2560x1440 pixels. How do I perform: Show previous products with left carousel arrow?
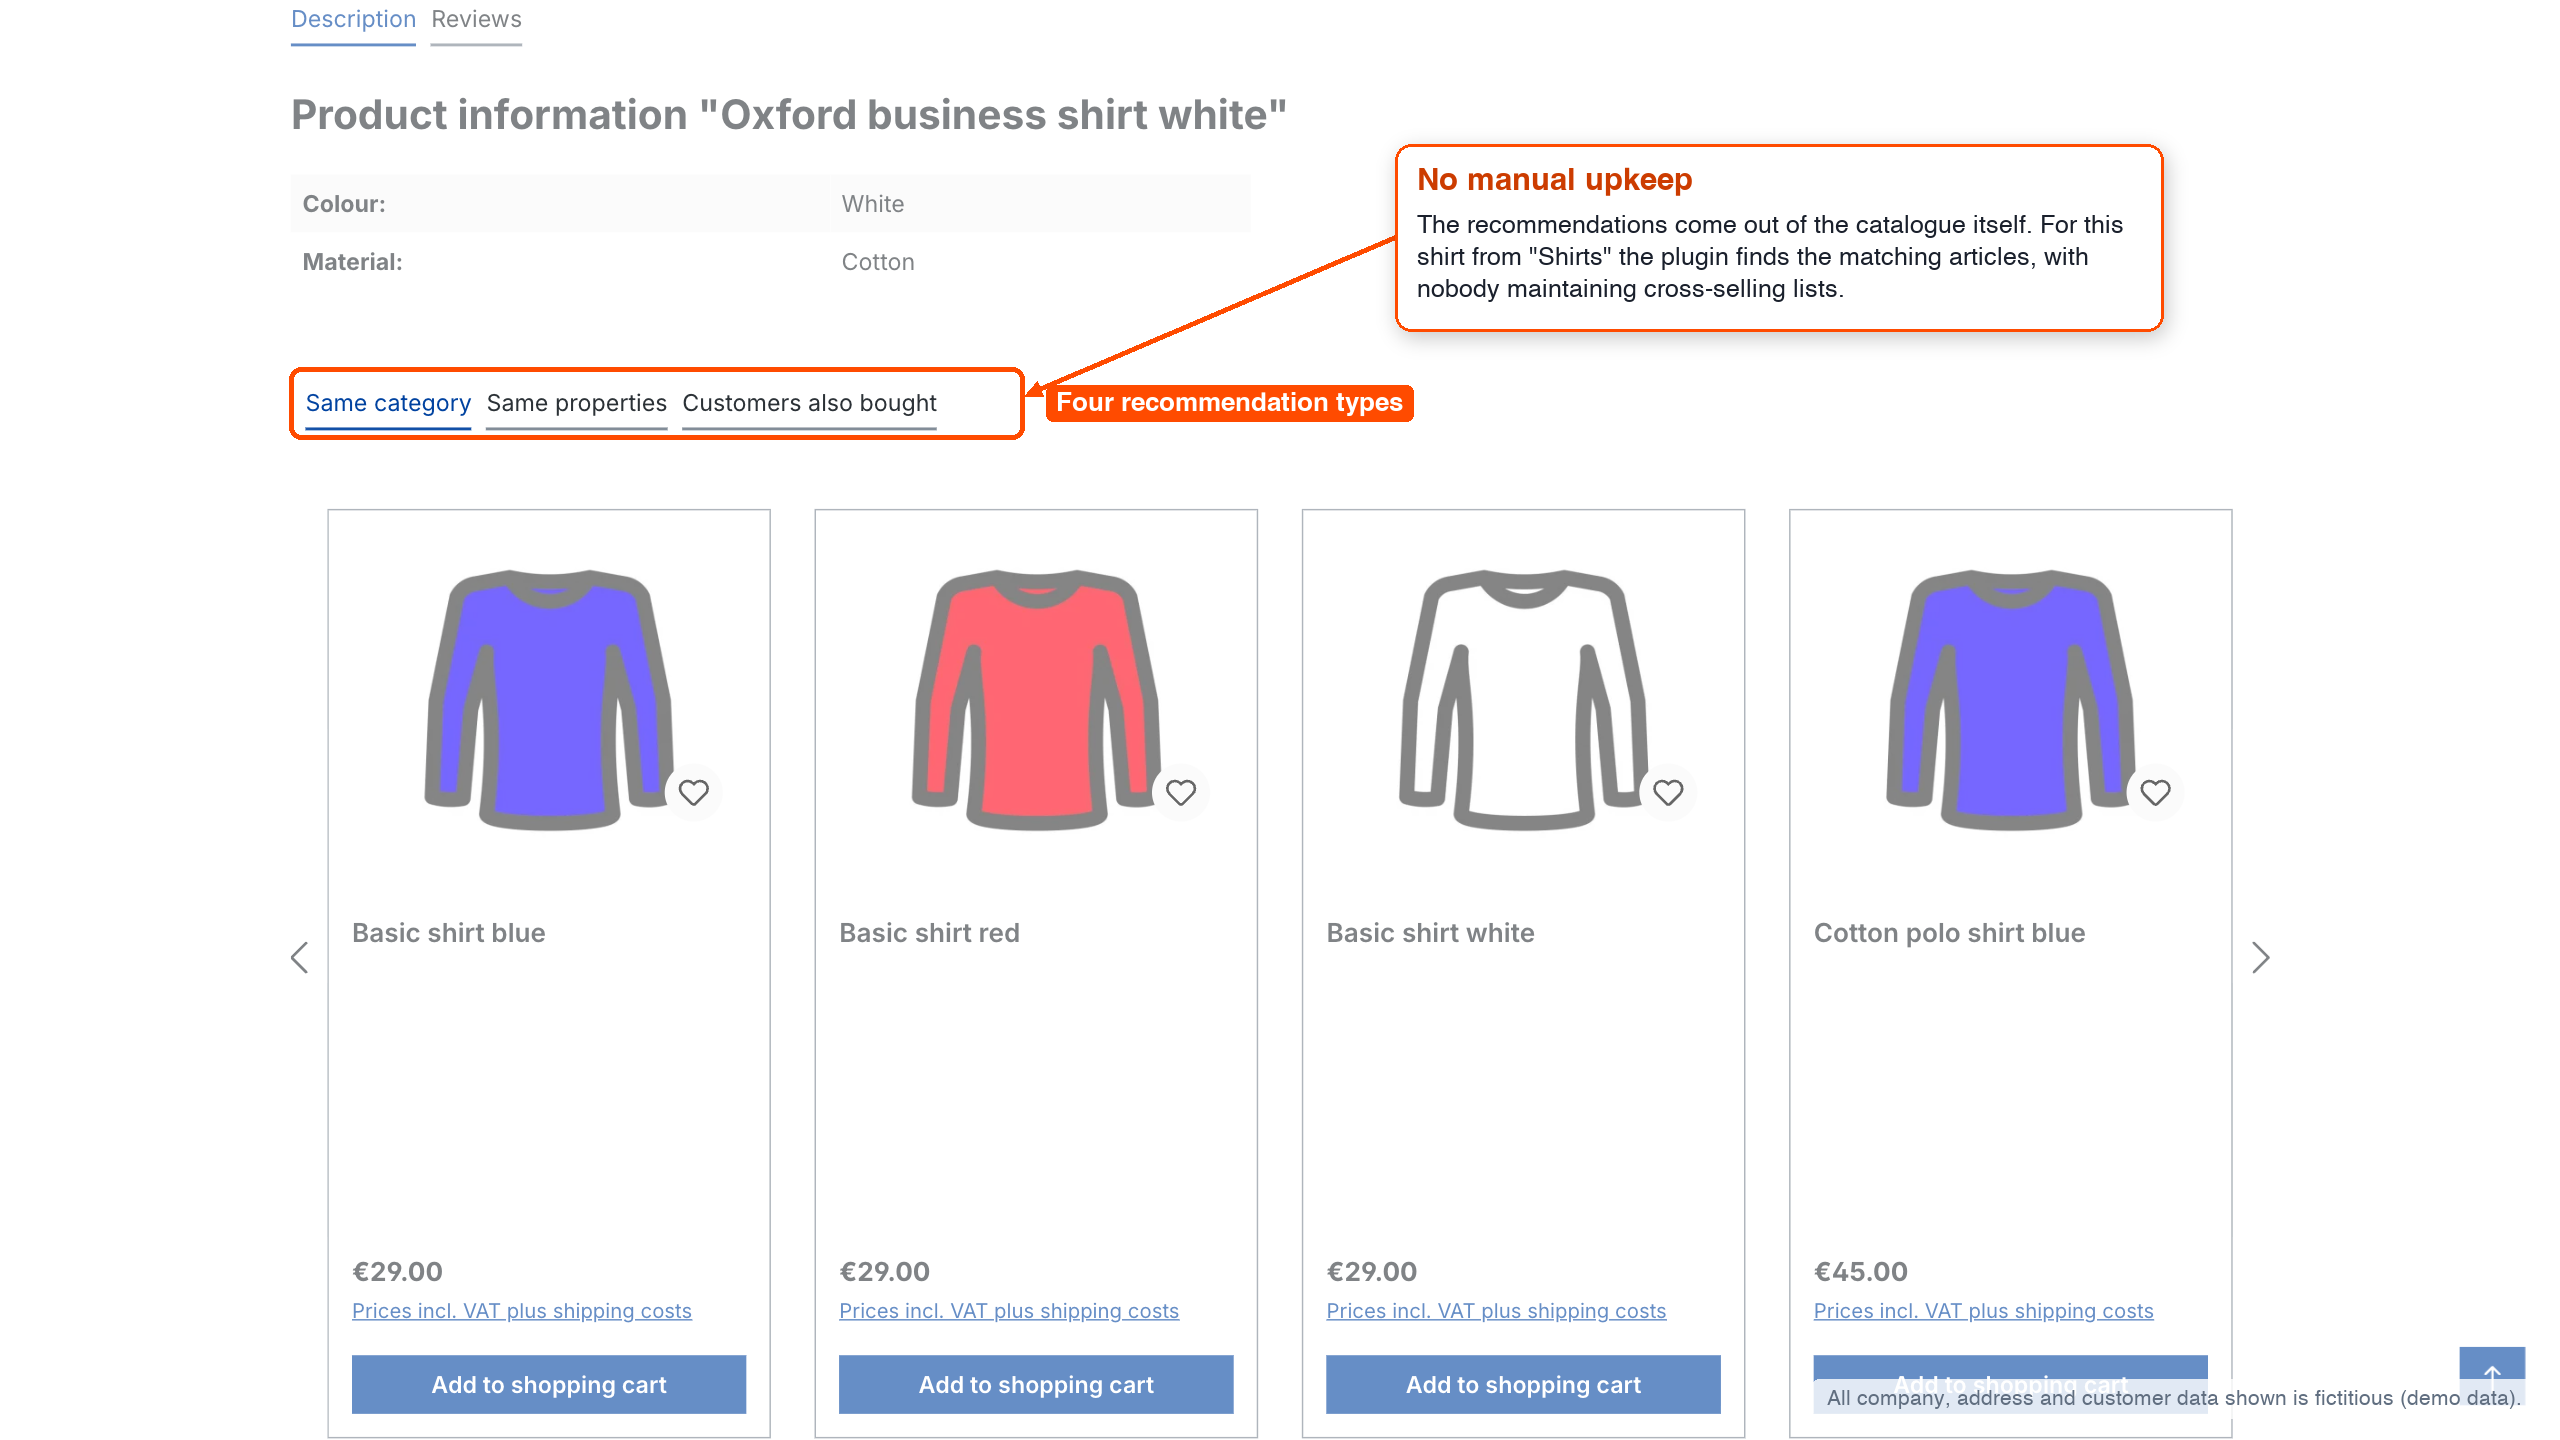click(x=299, y=957)
